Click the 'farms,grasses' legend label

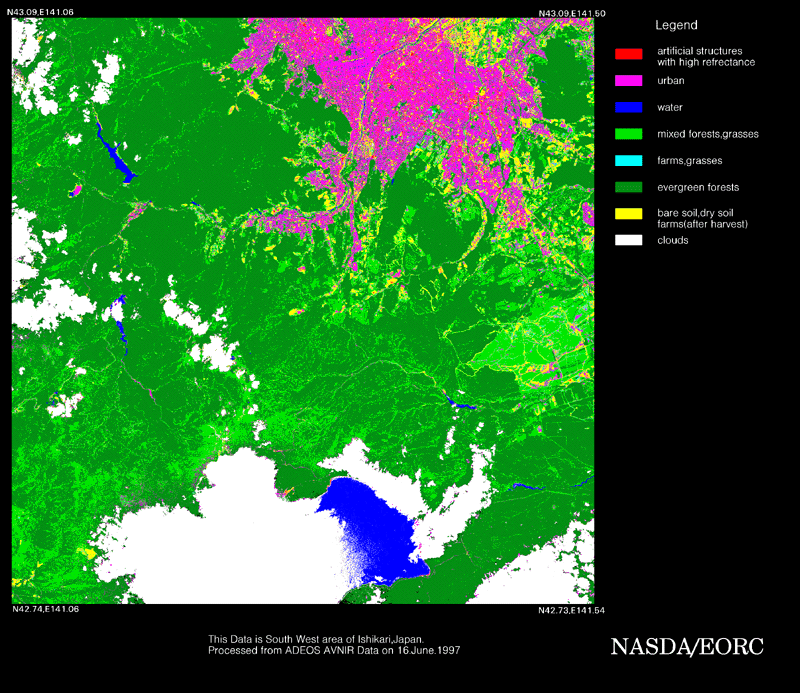[x=690, y=161]
